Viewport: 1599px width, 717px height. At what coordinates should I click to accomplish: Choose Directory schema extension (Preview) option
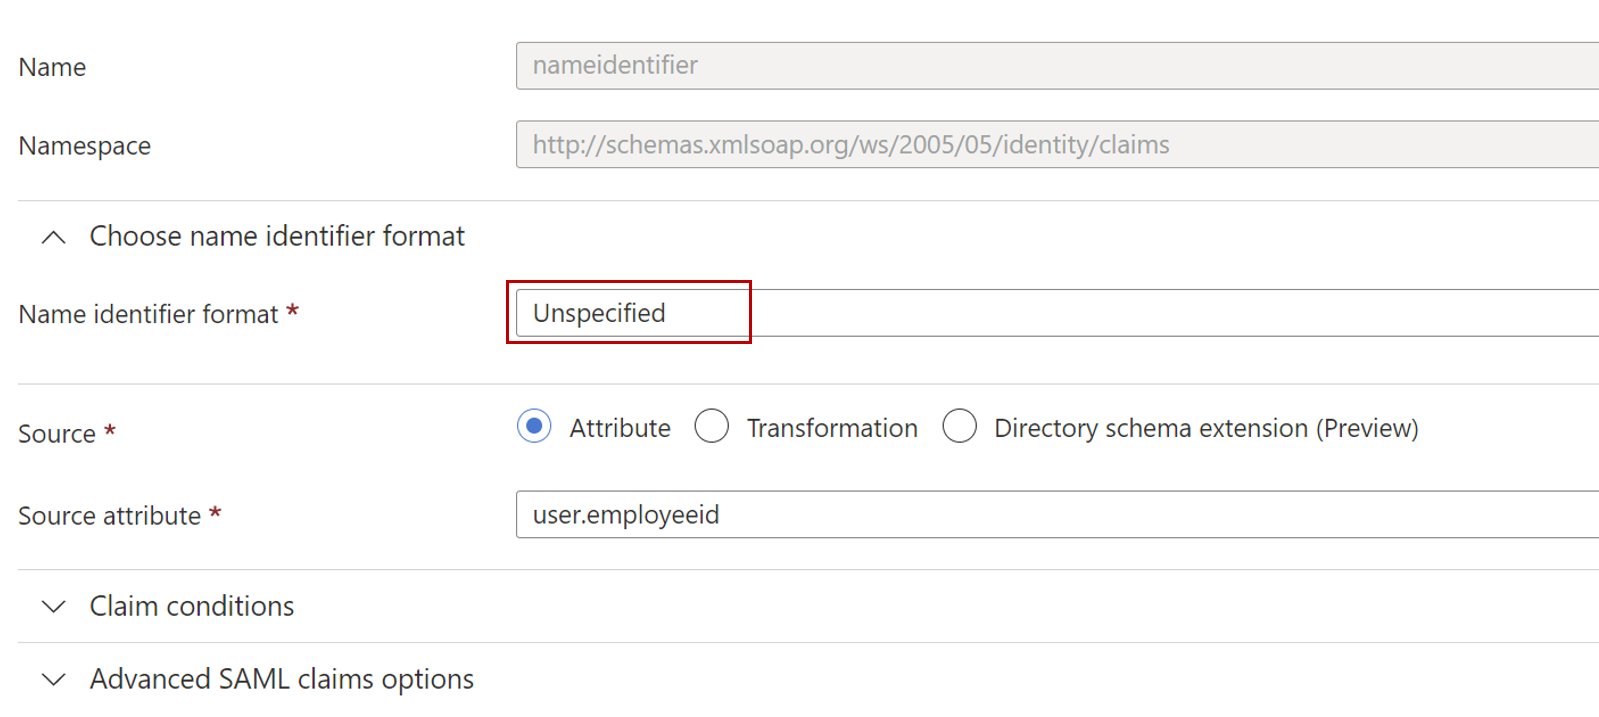(x=959, y=426)
